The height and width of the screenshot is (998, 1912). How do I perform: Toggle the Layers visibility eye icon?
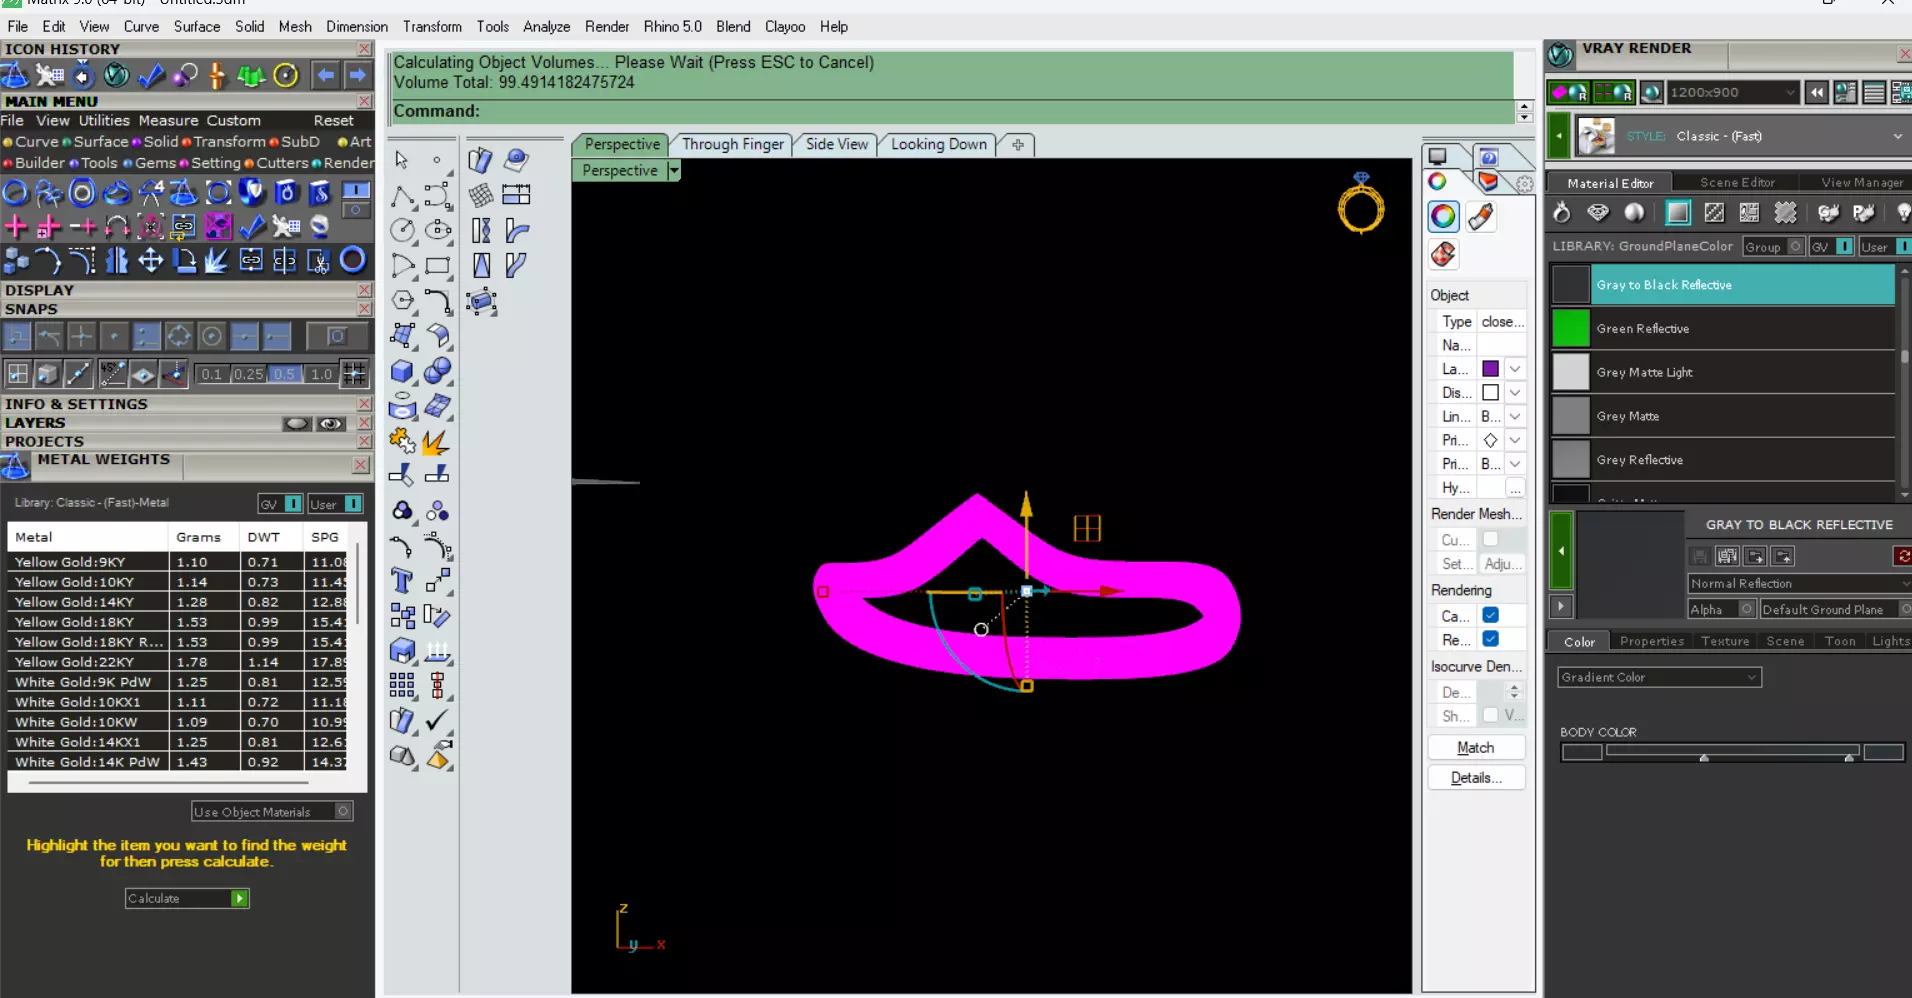pos(330,424)
